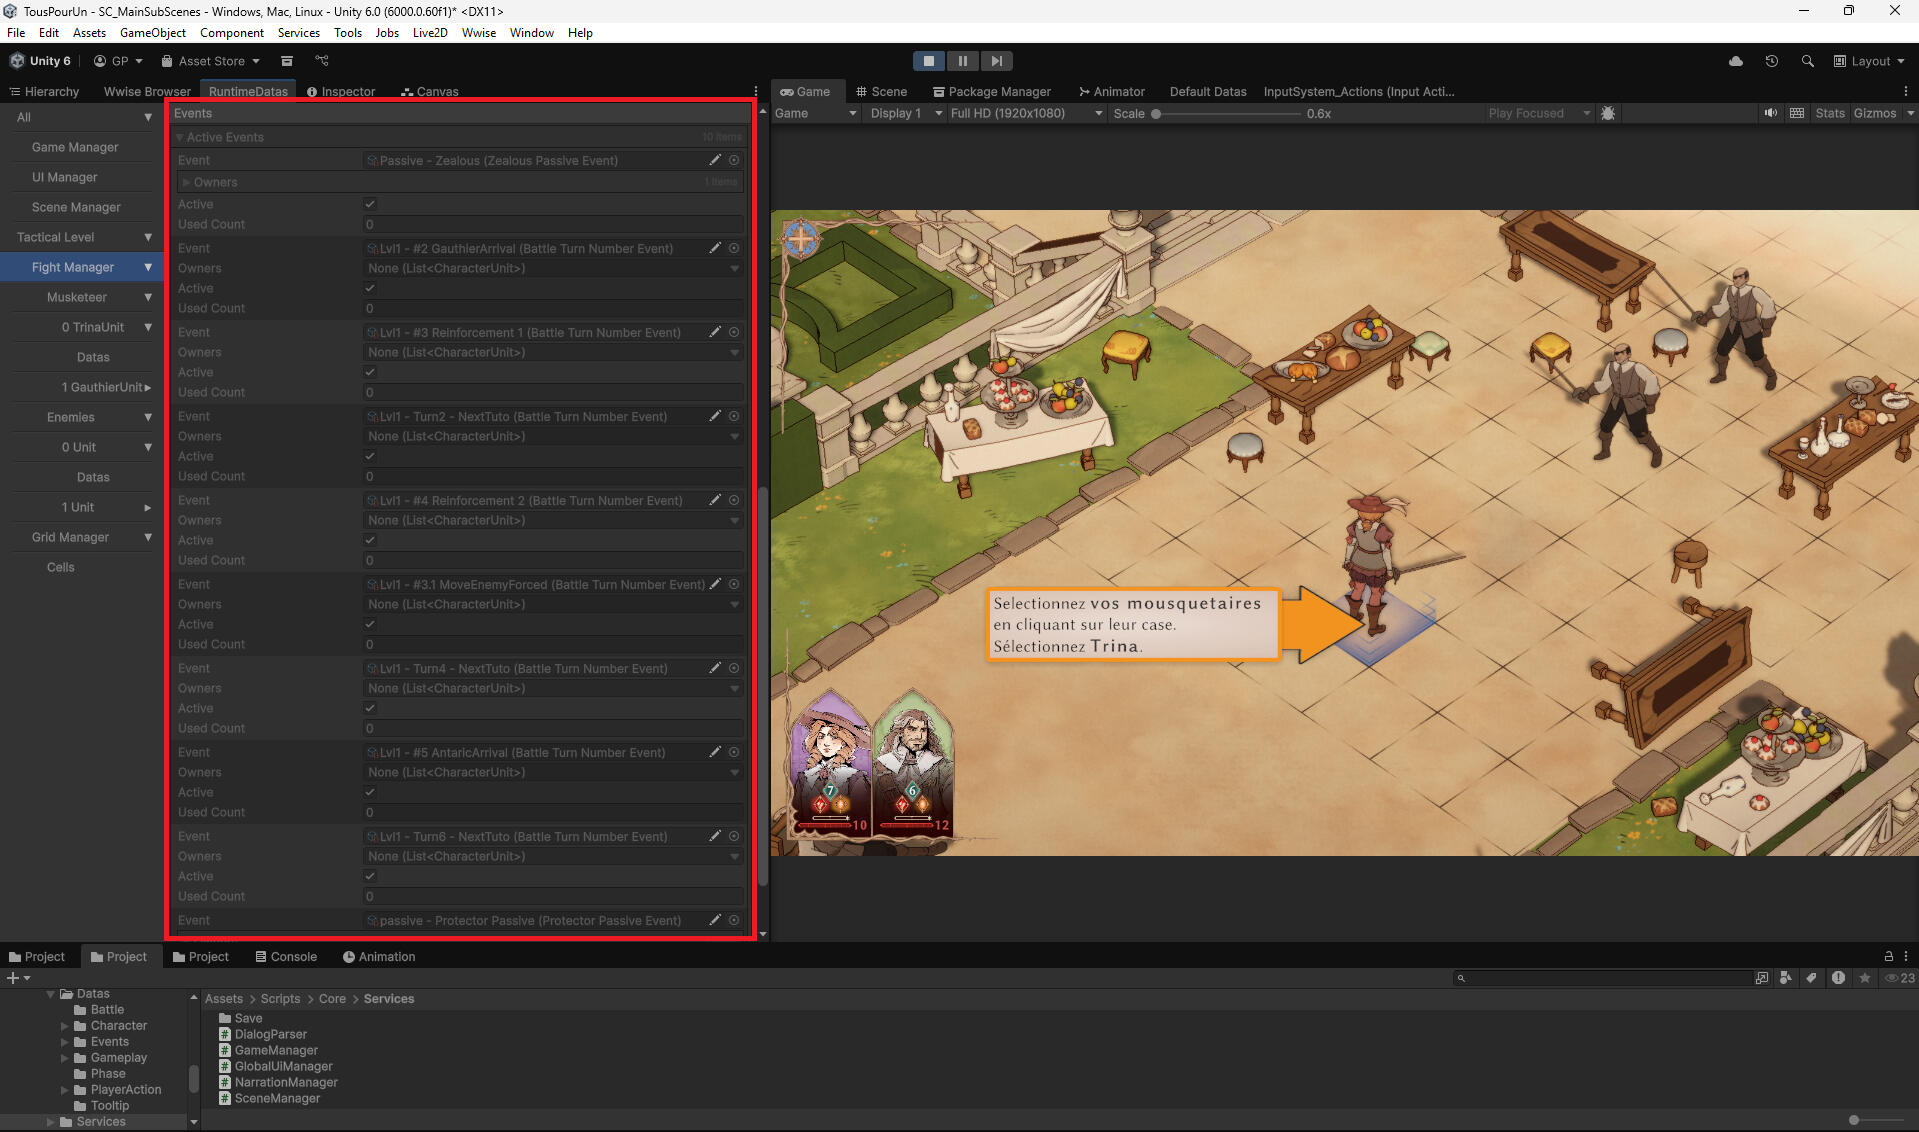Open the version history icon
This screenshot has width=1919, height=1132.
[1771, 61]
